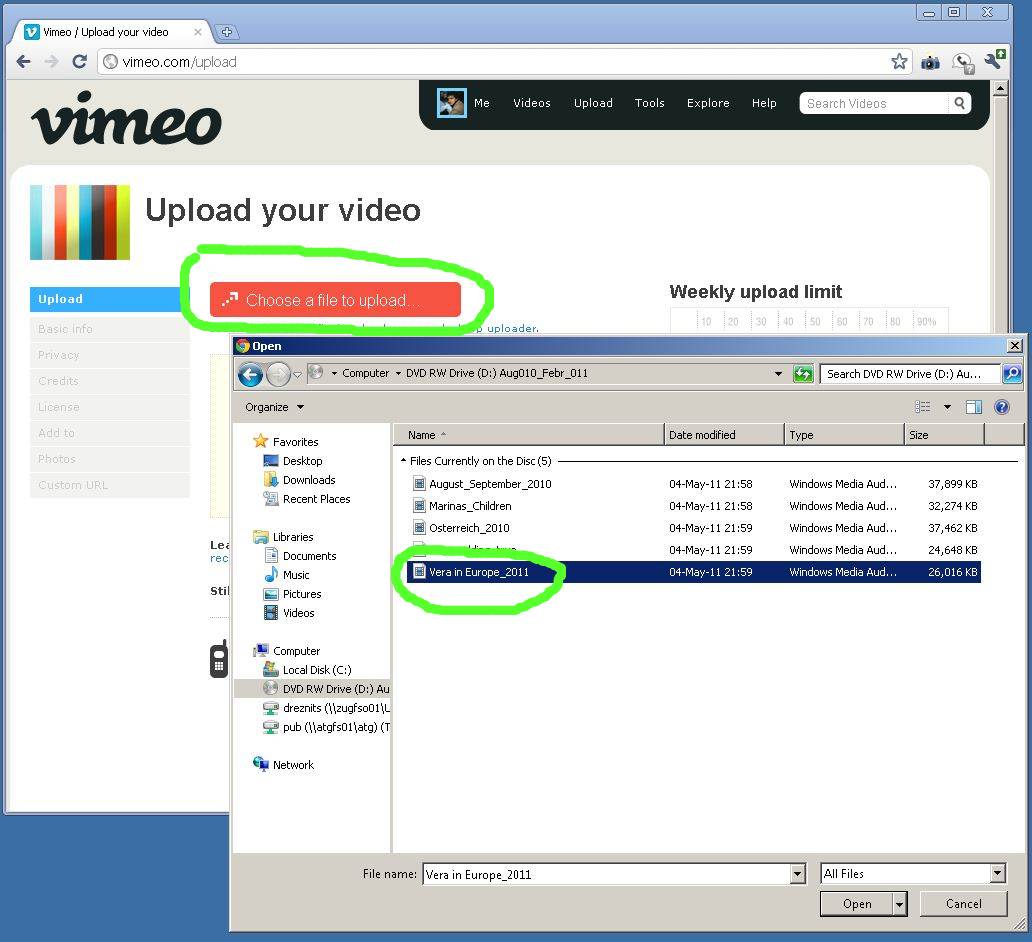Viewport: 1032px width, 942px height.
Task: Click the Search Videos input field
Action: click(x=873, y=103)
